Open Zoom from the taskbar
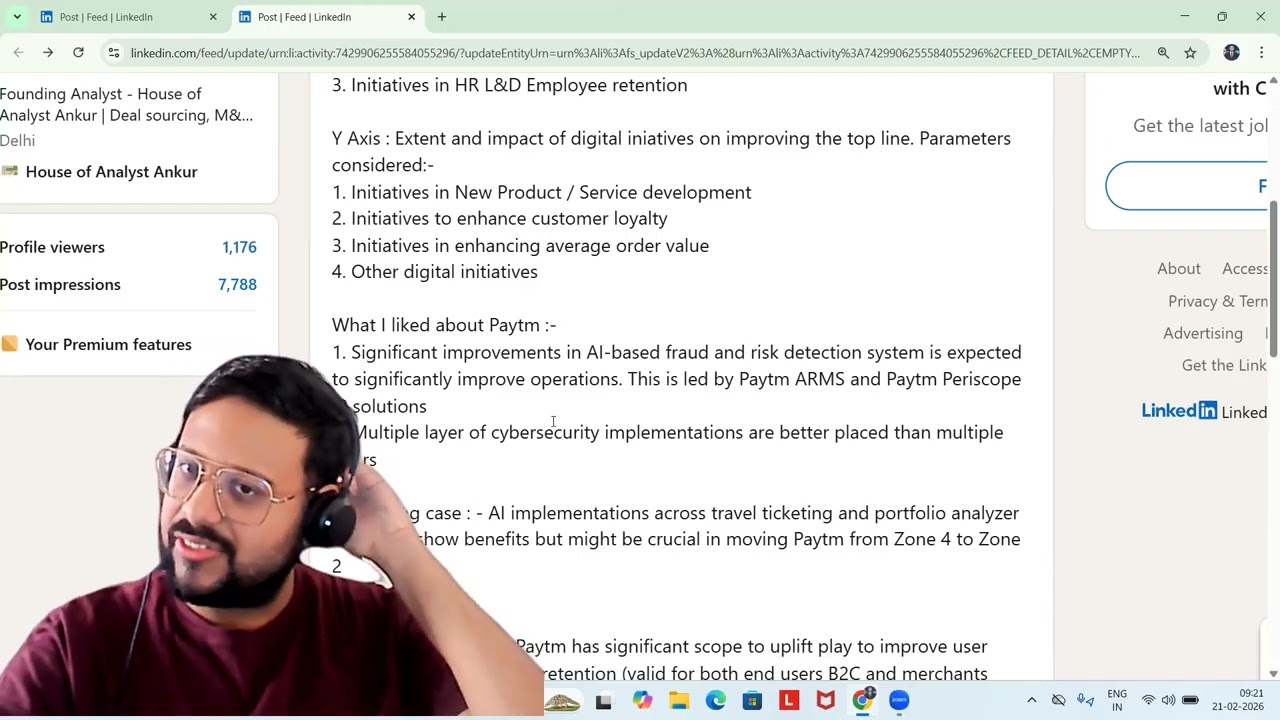The width and height of the screenshot is (1280, 720). [899, 701]
